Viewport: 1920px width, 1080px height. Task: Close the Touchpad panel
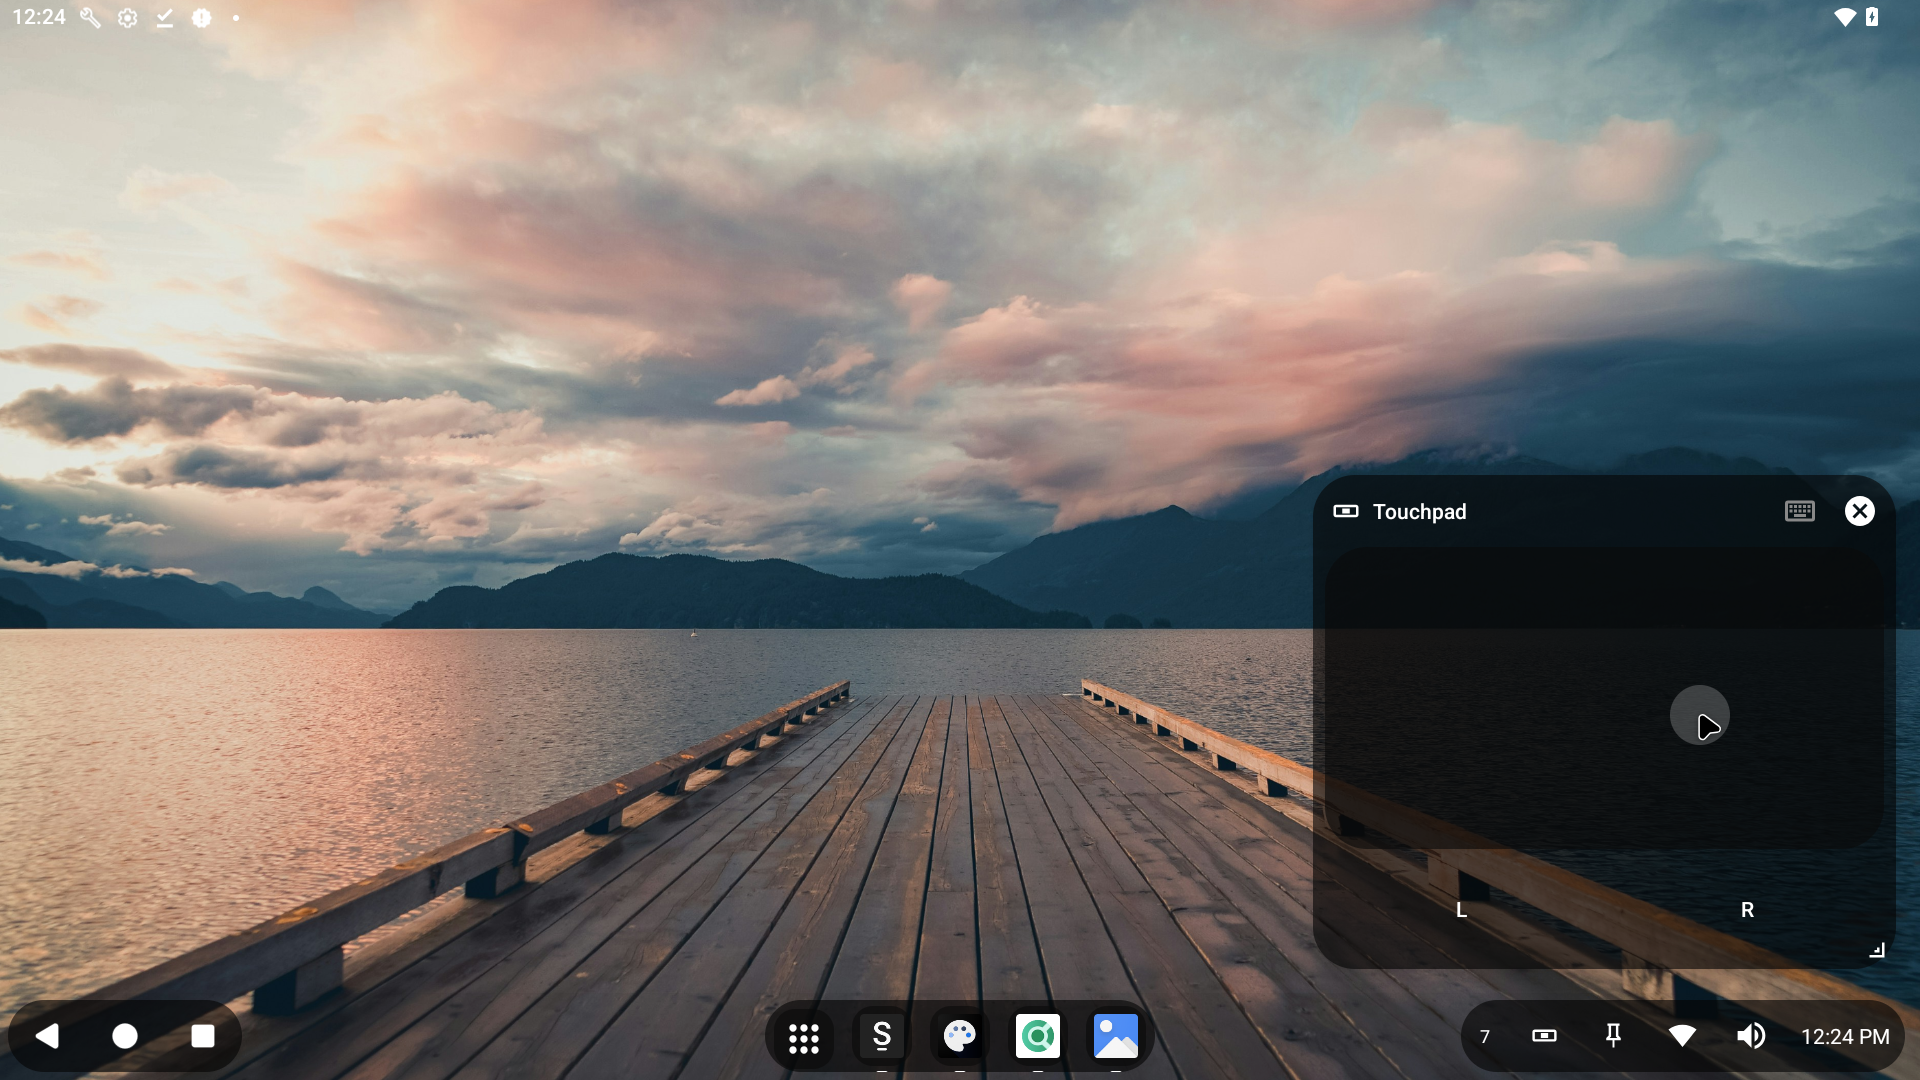1859,512
